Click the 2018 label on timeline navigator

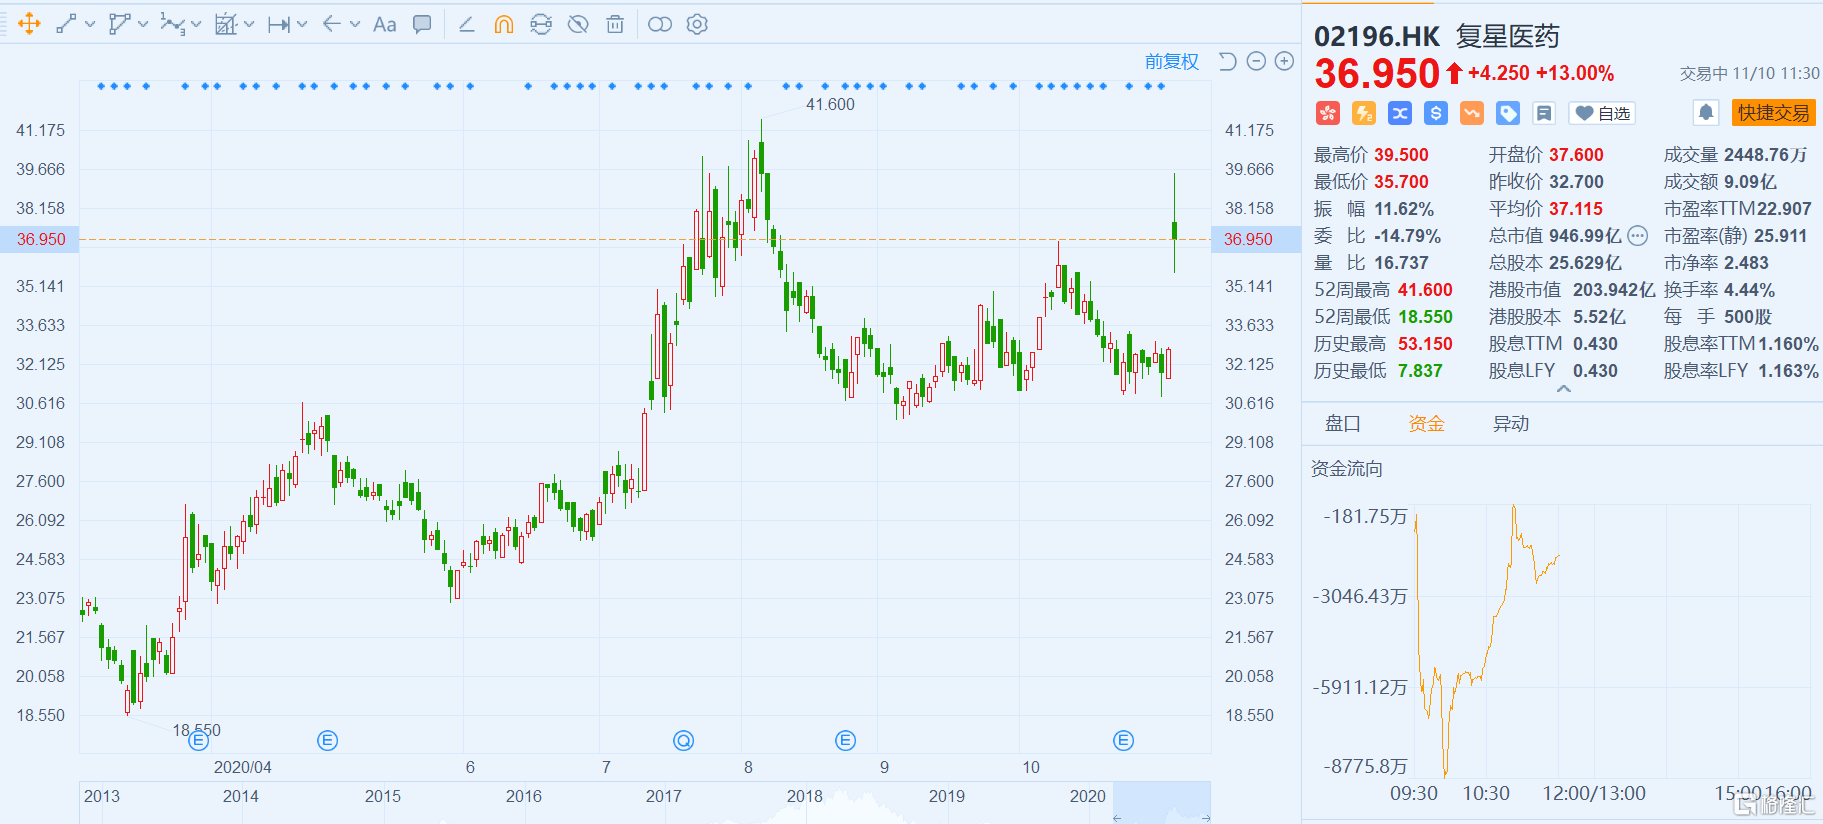805,797
